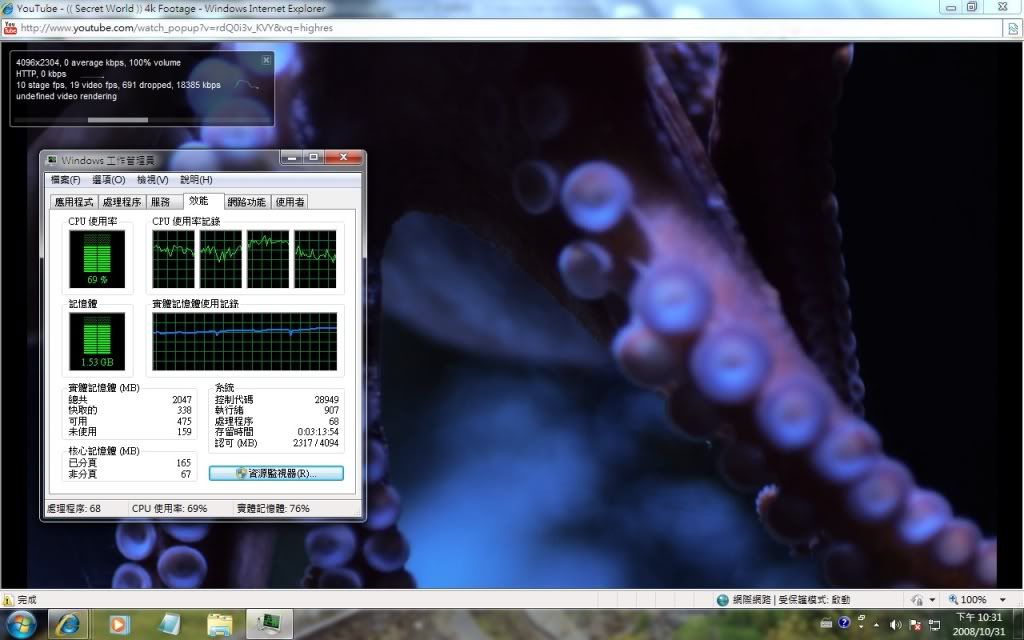Close the video stats overlay
Image resolution: width=1024 pixels, height=640 pixels.
tap(266, 61)
